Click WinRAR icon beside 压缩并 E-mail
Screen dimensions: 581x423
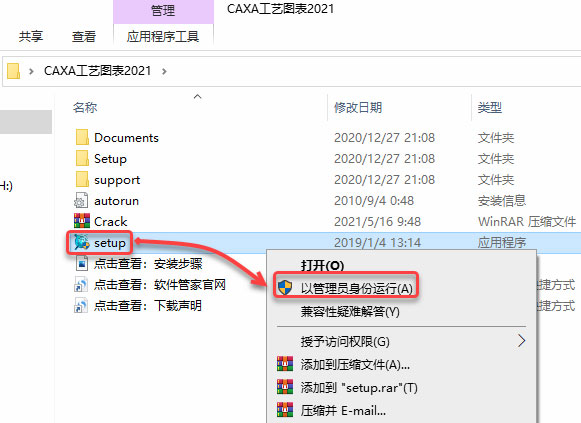[285, 410]
